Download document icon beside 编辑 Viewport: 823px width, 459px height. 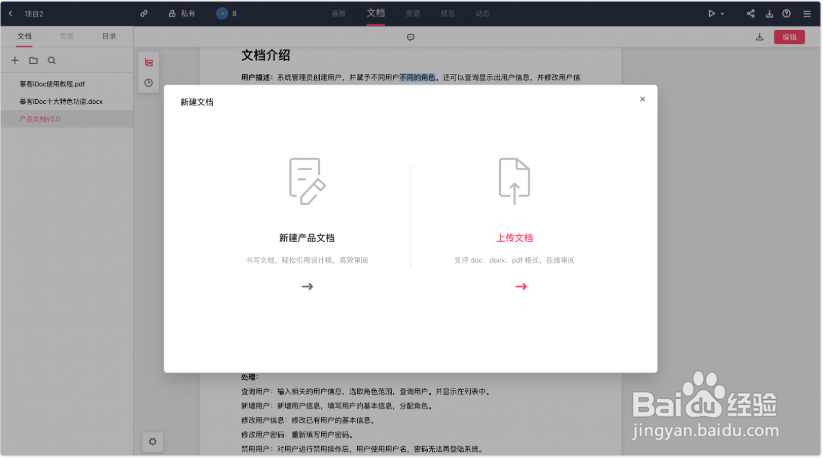(759, 37)
